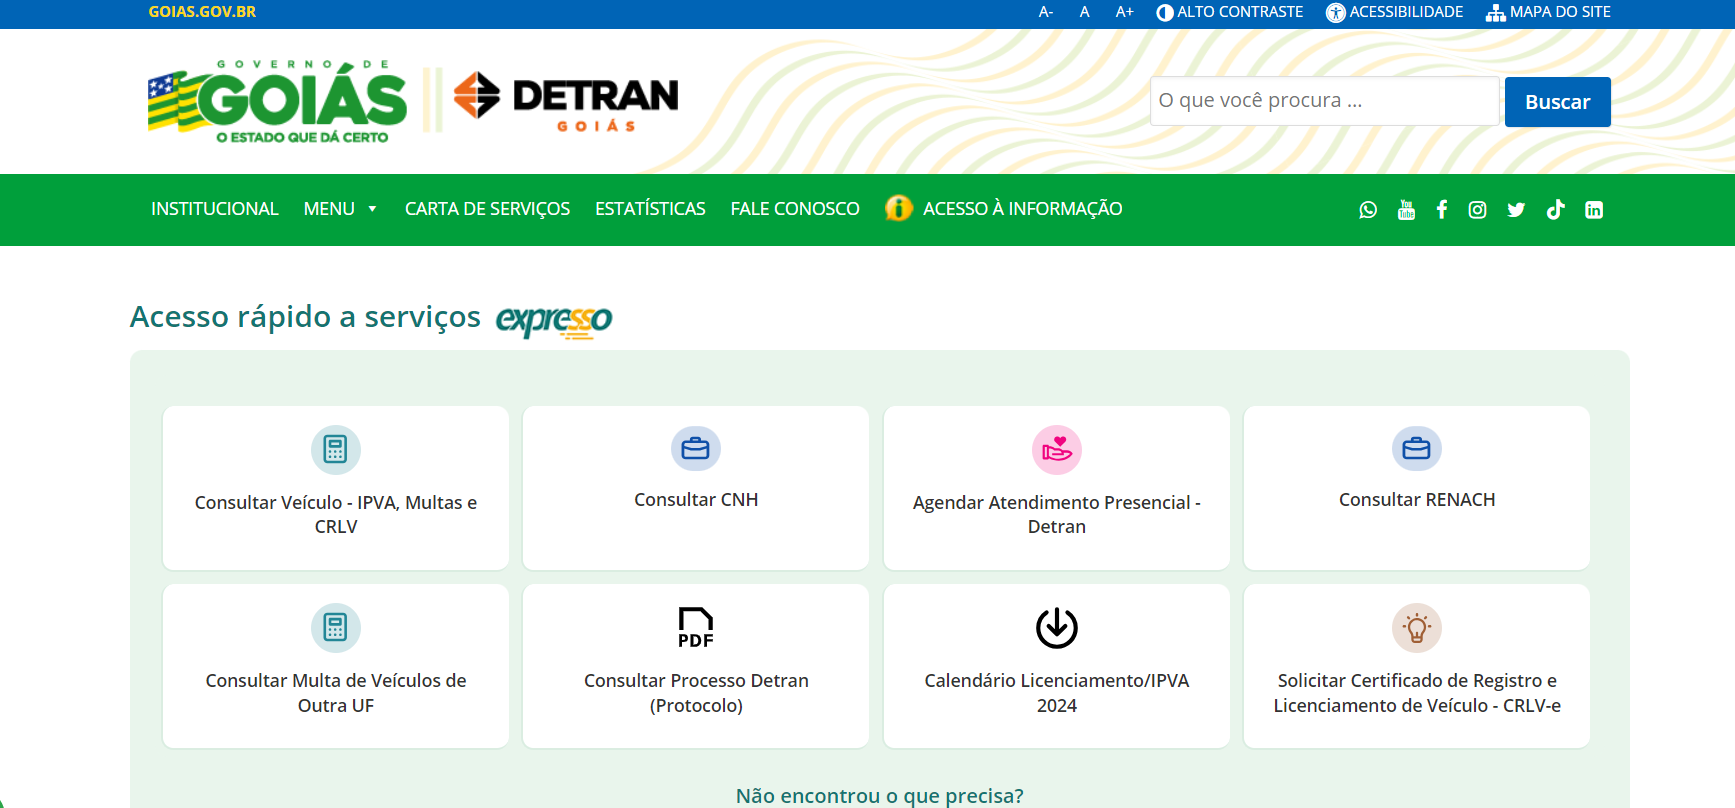Expand the MENU dropdown
The height and width of the screenshot is (808, 1735).
[x=340, y=209]
